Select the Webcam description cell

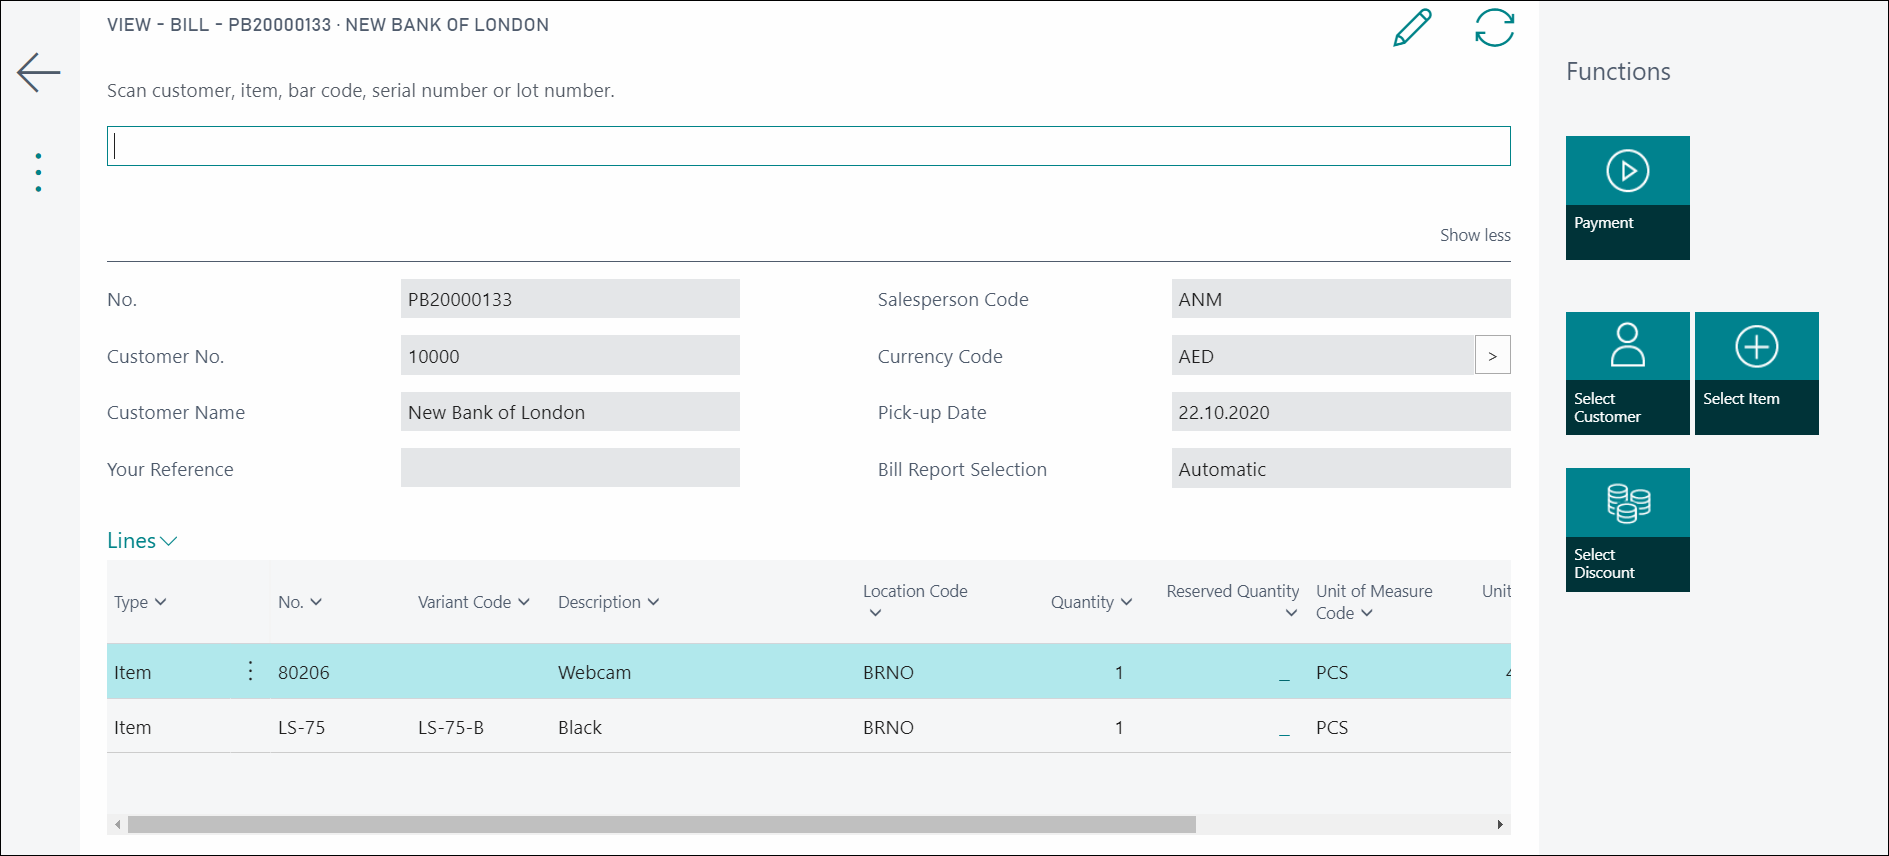(594, 672)
